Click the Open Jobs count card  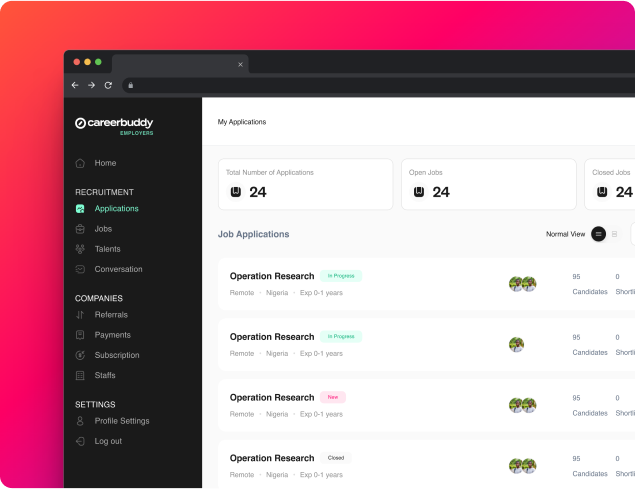pyautogui.click(x=488, y=184)
